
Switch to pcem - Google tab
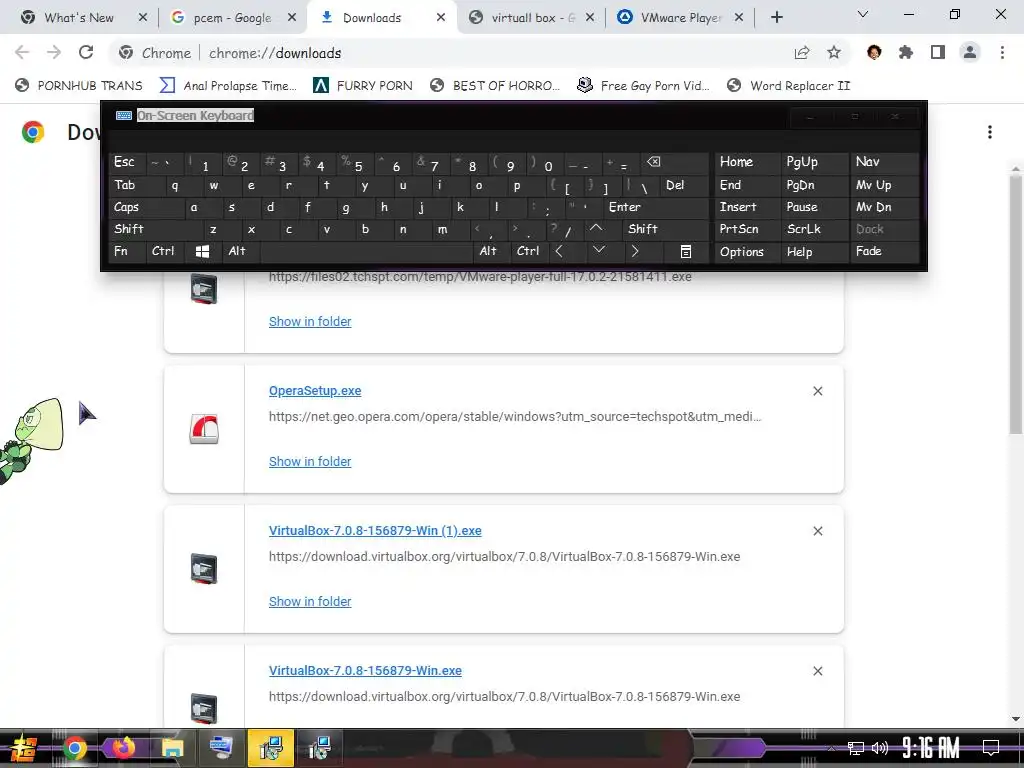pyautogui.click(x=232, y=18)
